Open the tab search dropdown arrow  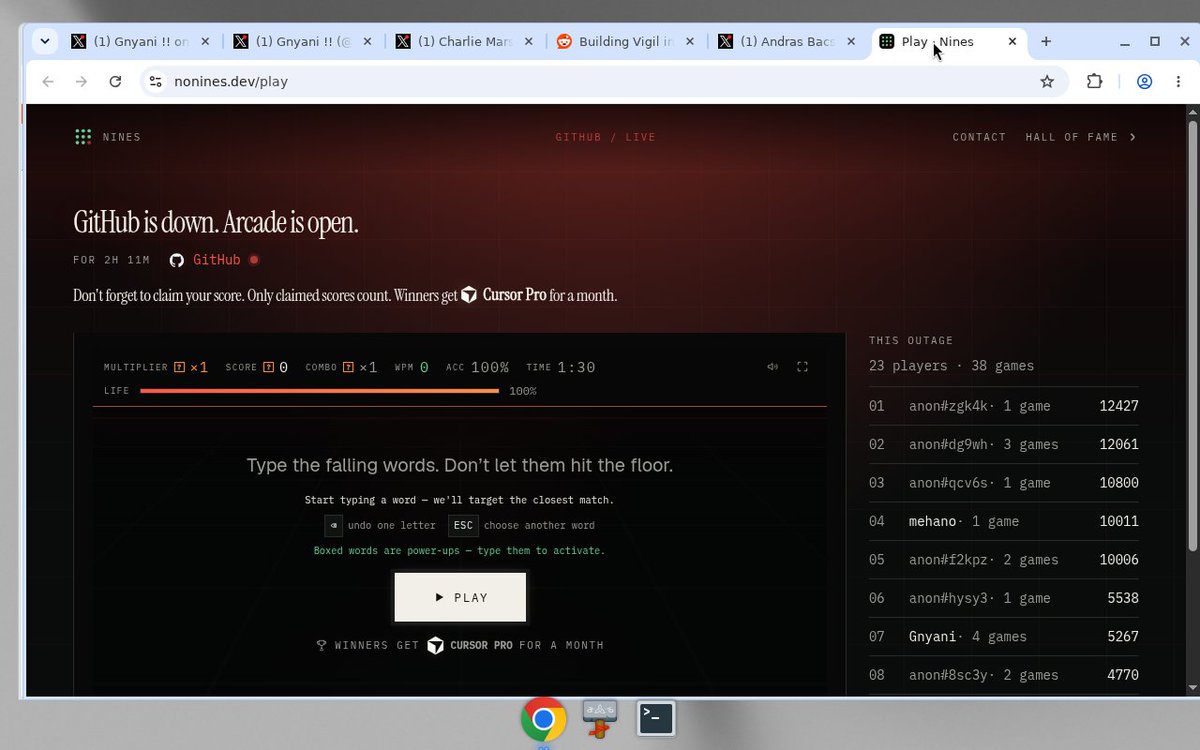click(x=45, y=42)
